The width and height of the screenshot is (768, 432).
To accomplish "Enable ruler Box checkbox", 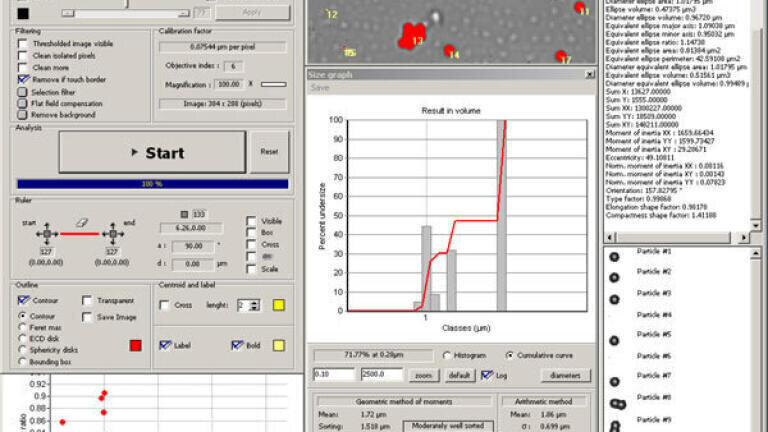I will pos(251,233).
